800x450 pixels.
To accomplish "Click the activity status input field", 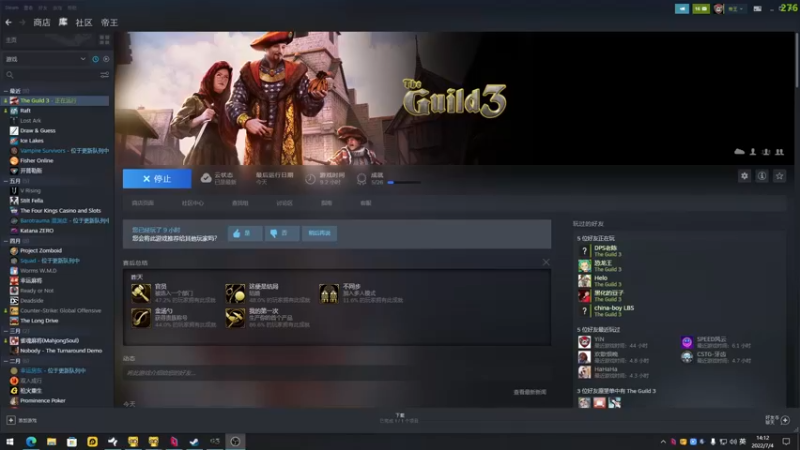I will point(337,373).
